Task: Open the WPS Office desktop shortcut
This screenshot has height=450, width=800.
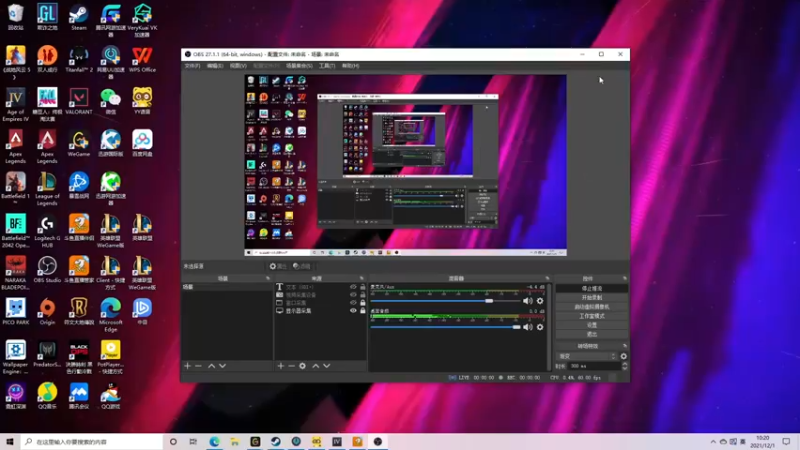Action: click(x=142, y=59)
